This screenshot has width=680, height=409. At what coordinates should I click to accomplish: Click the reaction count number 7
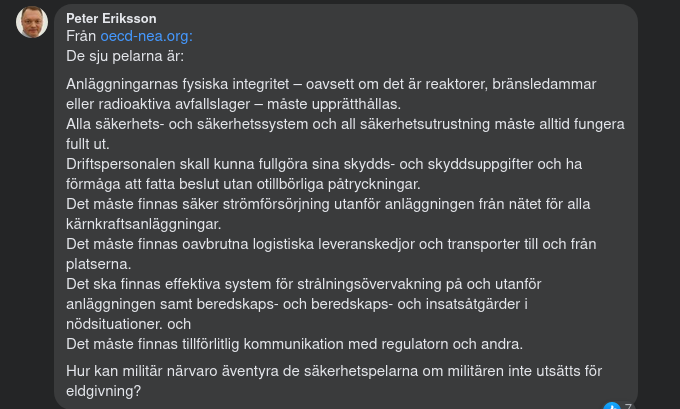click(x=628, y=406)
